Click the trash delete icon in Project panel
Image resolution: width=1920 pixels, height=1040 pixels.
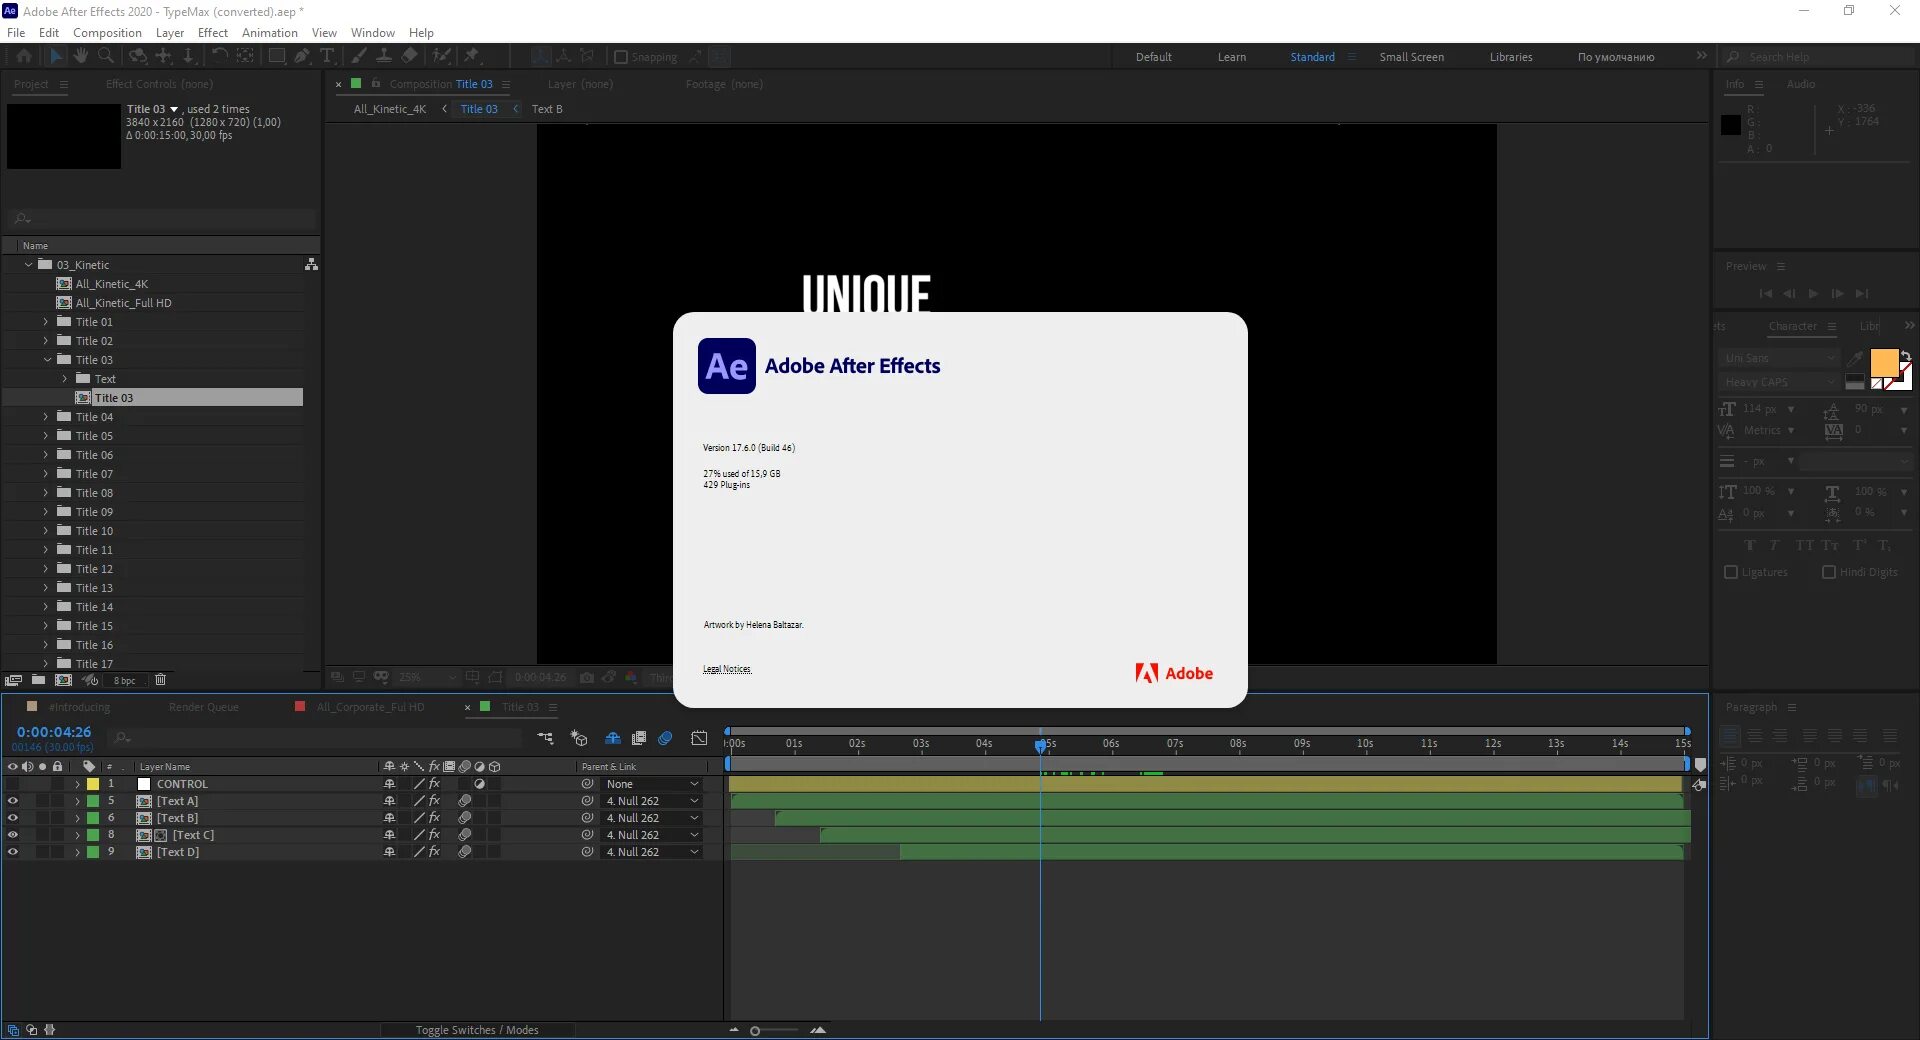click(x=160, y=680)
